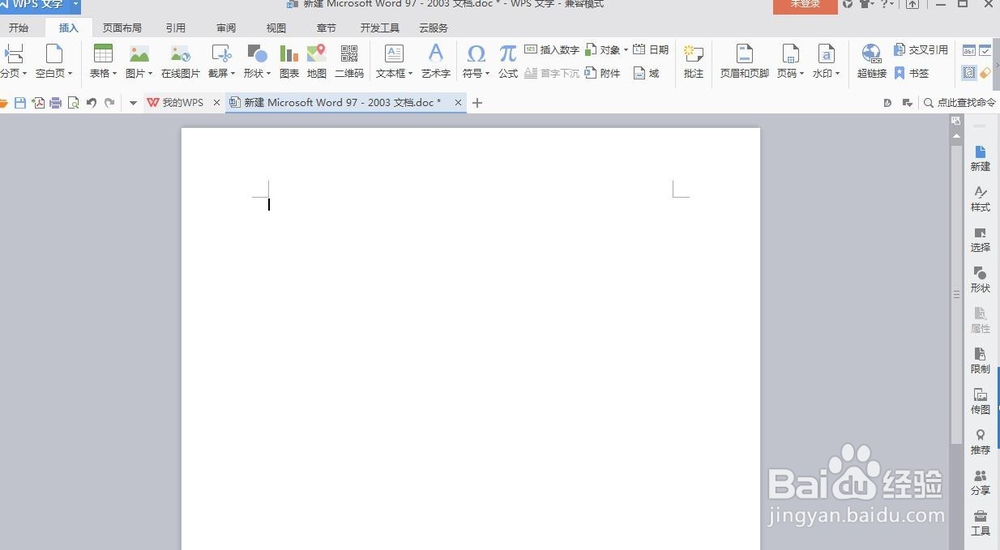Open 传图 in right sidebar

[980, 401]
